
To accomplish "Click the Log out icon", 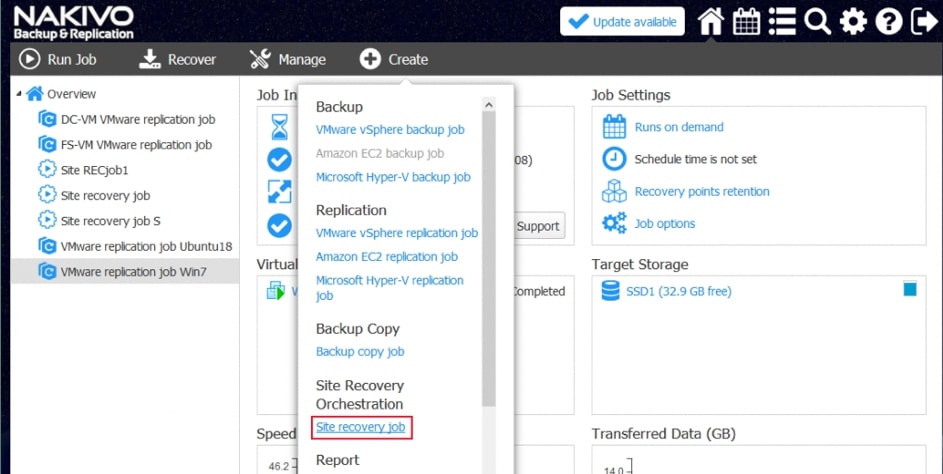I will (923, 21).
